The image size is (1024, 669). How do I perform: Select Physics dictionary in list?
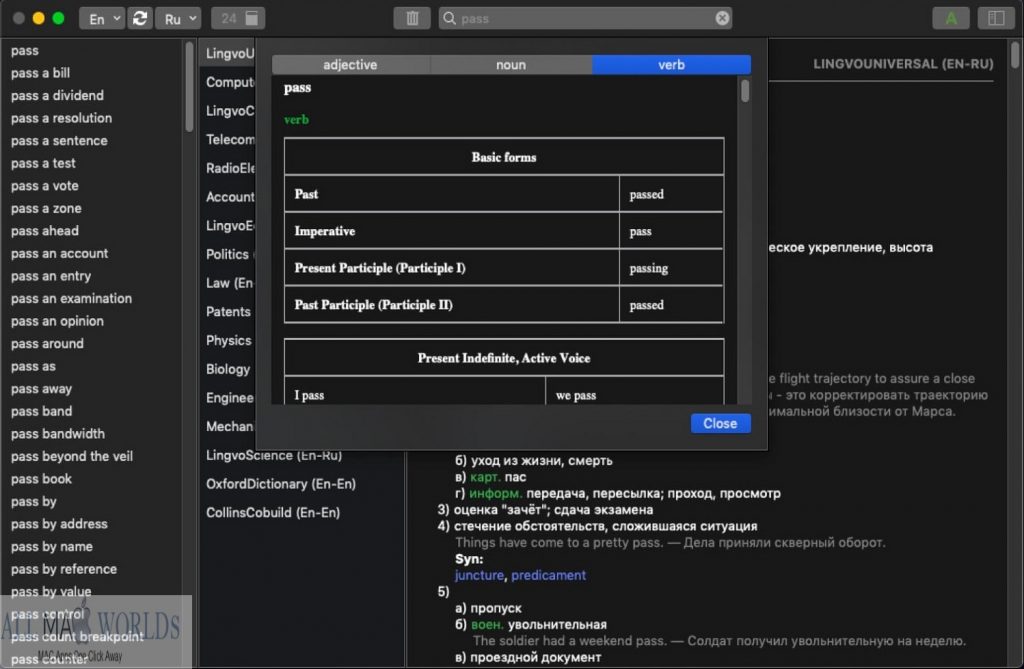point(229,340)
